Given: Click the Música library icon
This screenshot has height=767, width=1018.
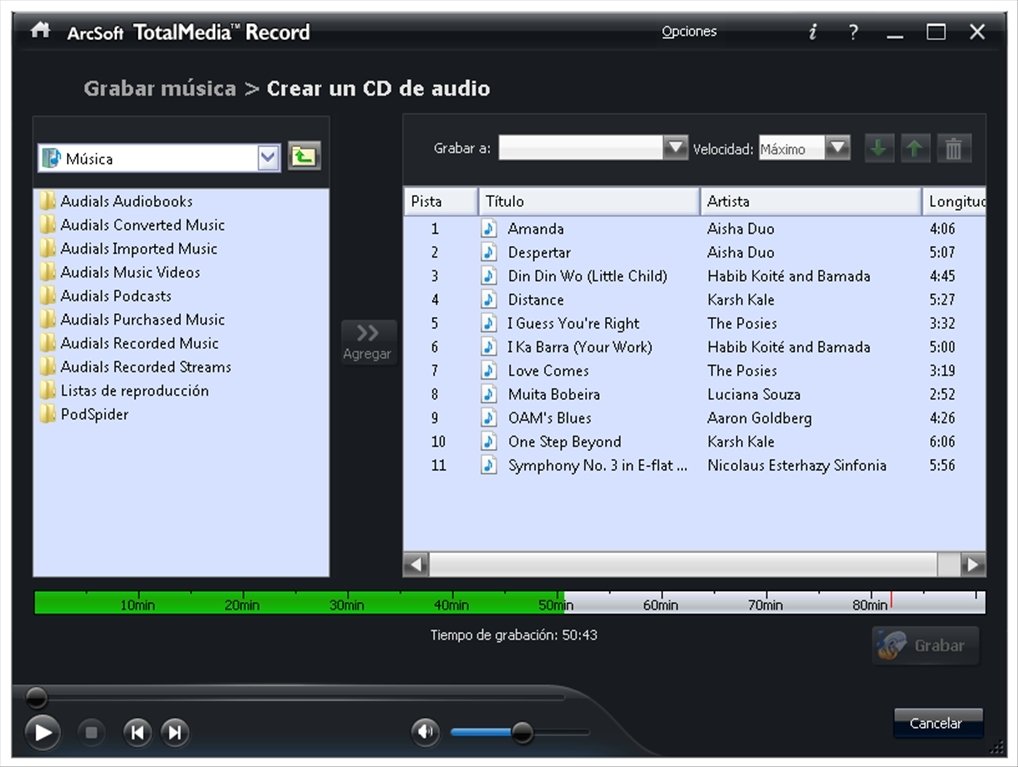Looking at the screenshot, I should tap(51, 158).
